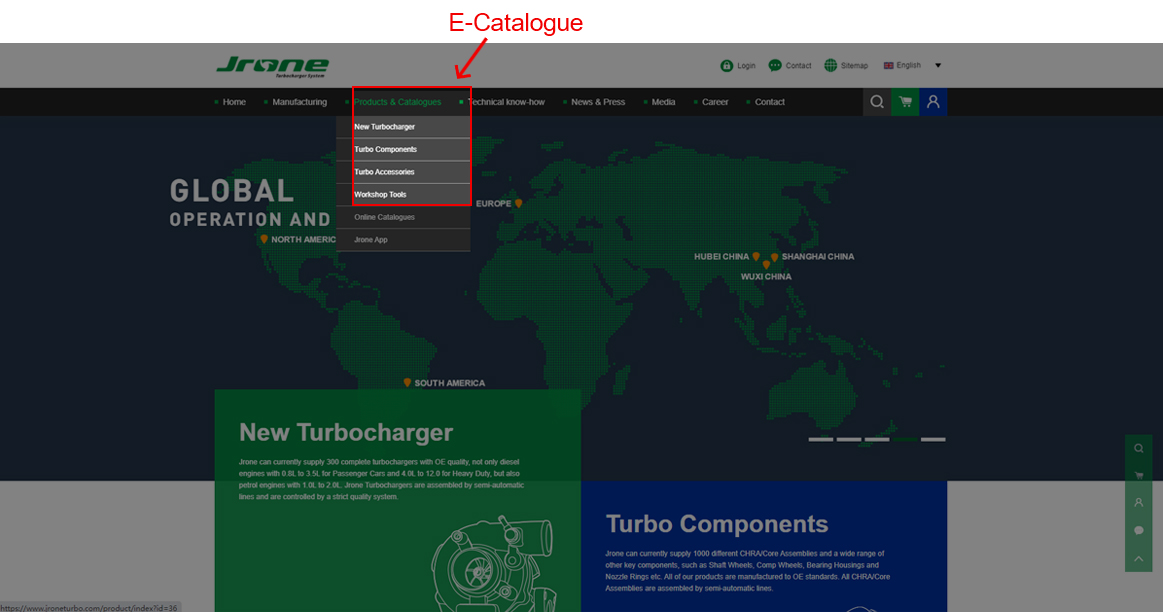This screenshot has width=1163, height=612.
Task: Click the South America map pin
Action: pos(407,383)
